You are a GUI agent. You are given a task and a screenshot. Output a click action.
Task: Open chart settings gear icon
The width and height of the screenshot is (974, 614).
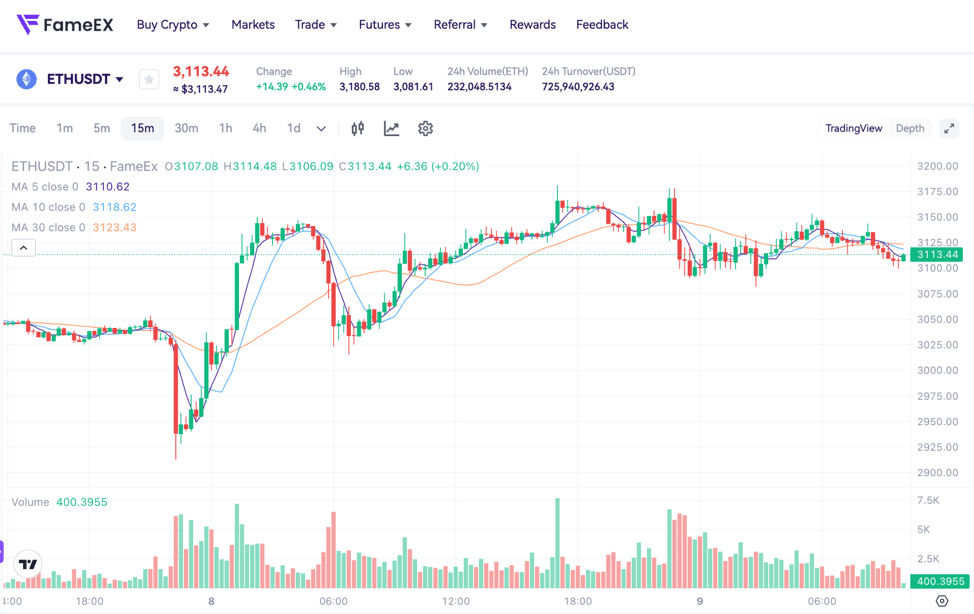(425, 128)
